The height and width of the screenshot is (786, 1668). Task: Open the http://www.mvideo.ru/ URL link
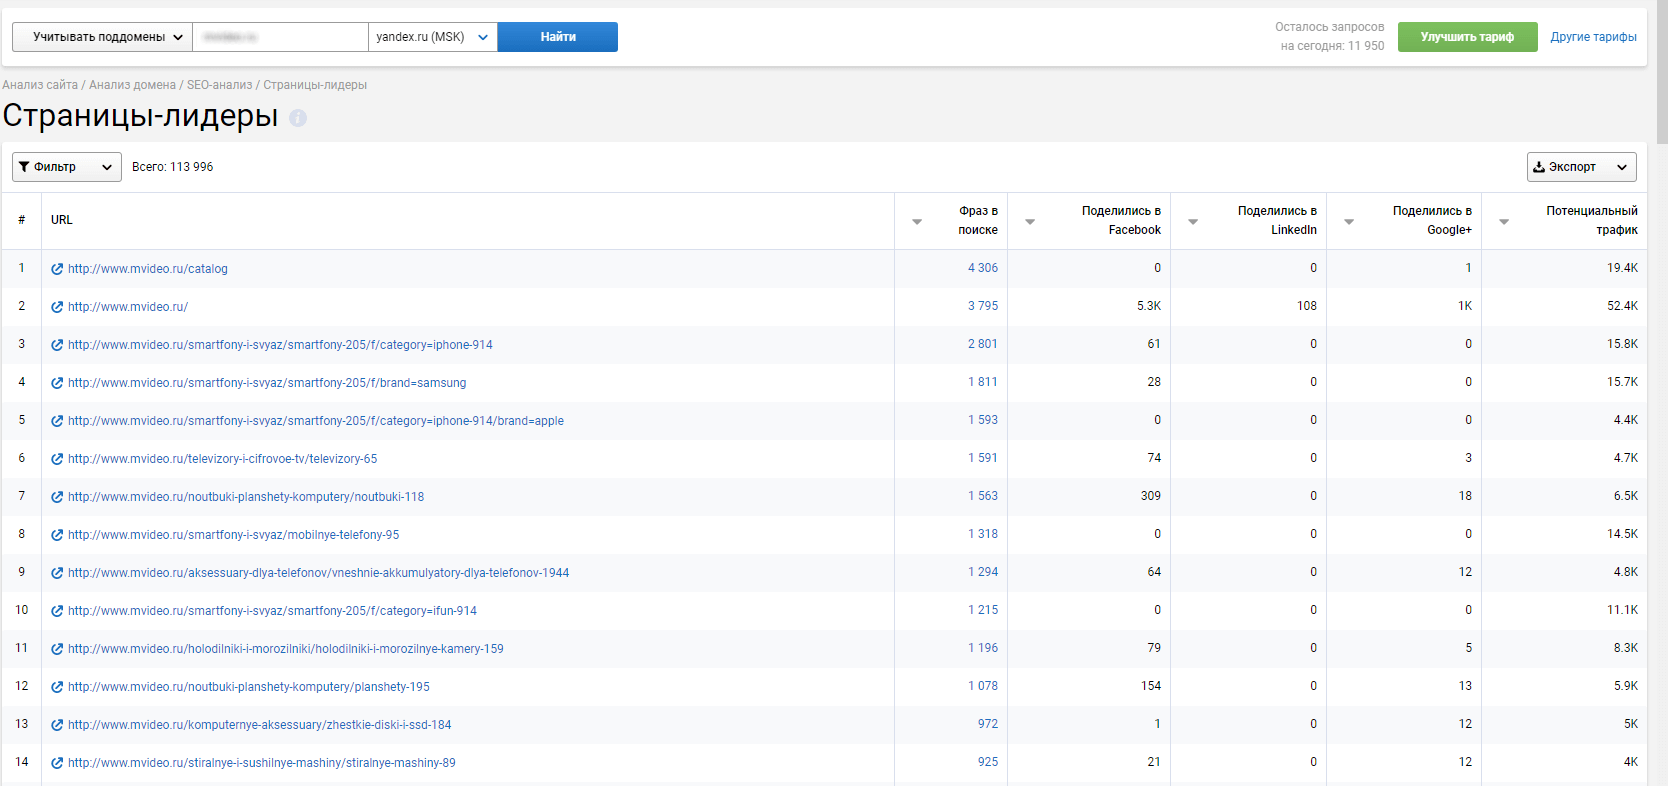click(128, 307)
